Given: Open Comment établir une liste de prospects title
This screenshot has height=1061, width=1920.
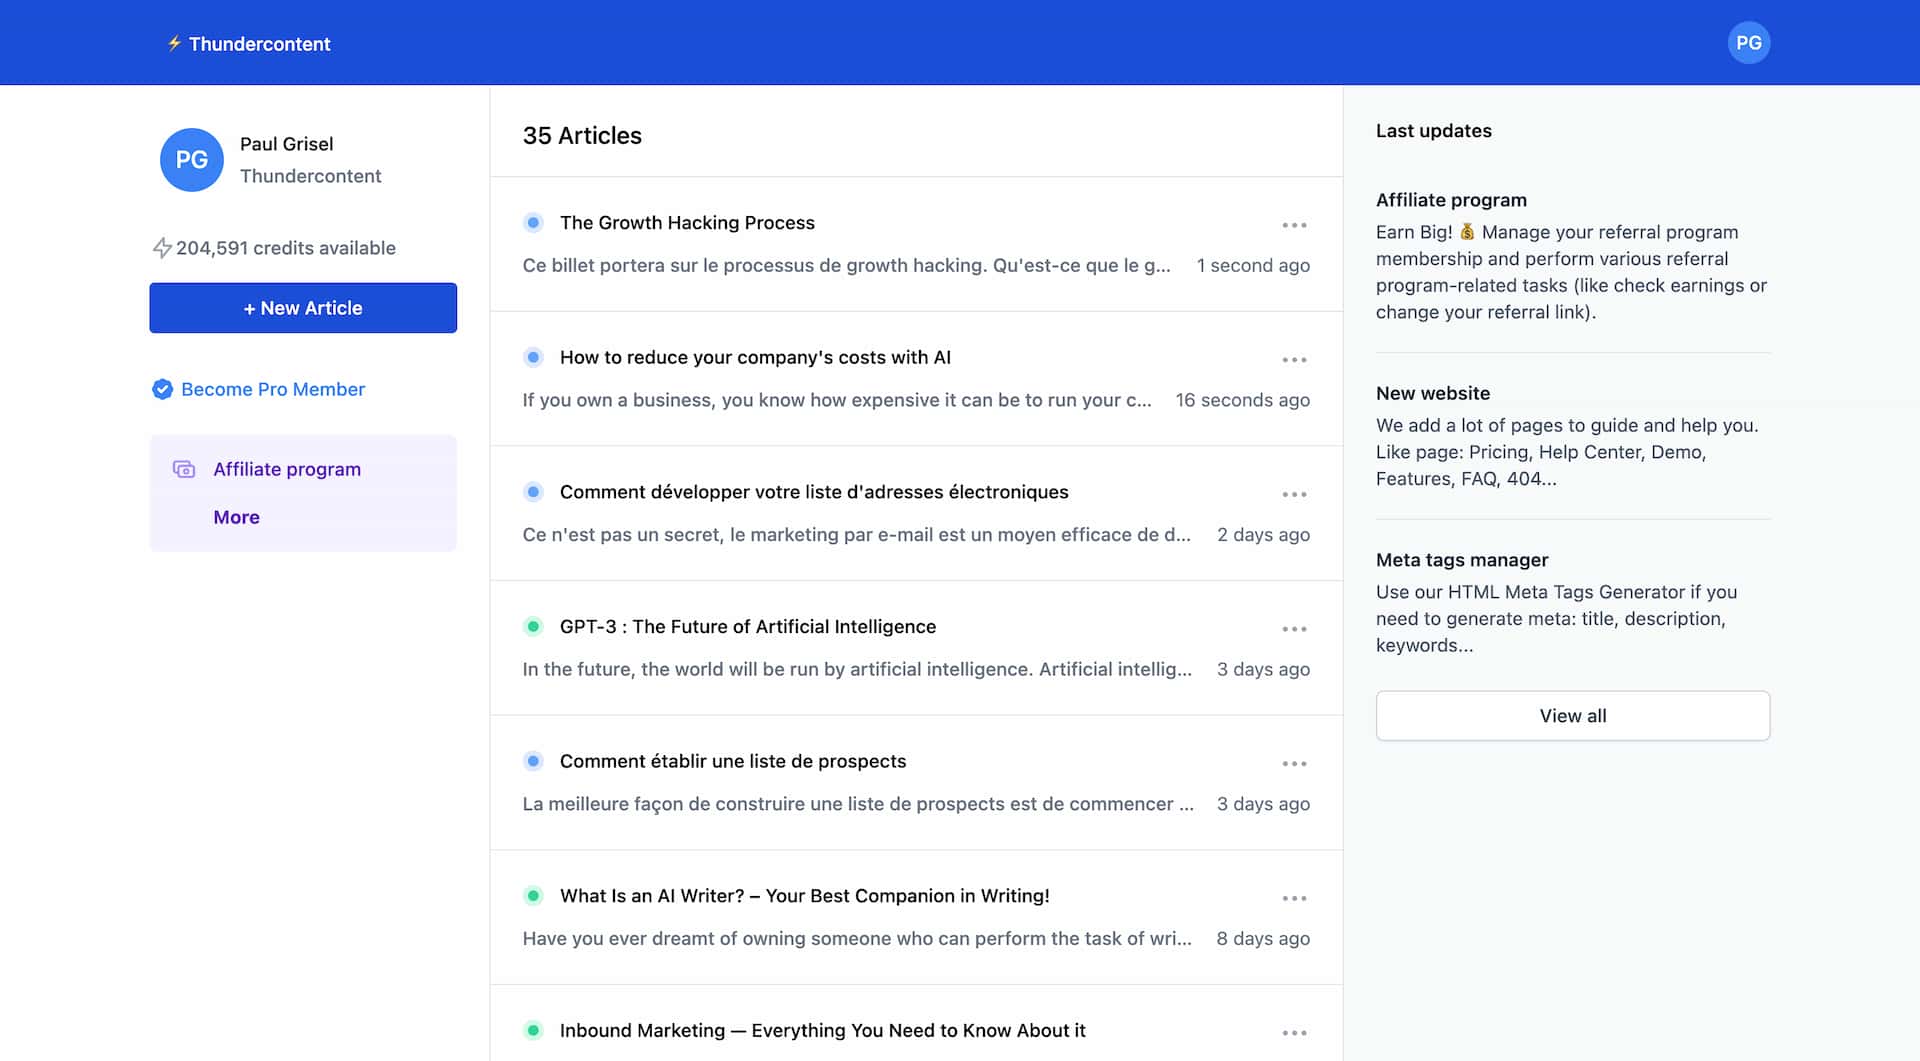Looking at the screenshot, I should (x=733, y=761).
